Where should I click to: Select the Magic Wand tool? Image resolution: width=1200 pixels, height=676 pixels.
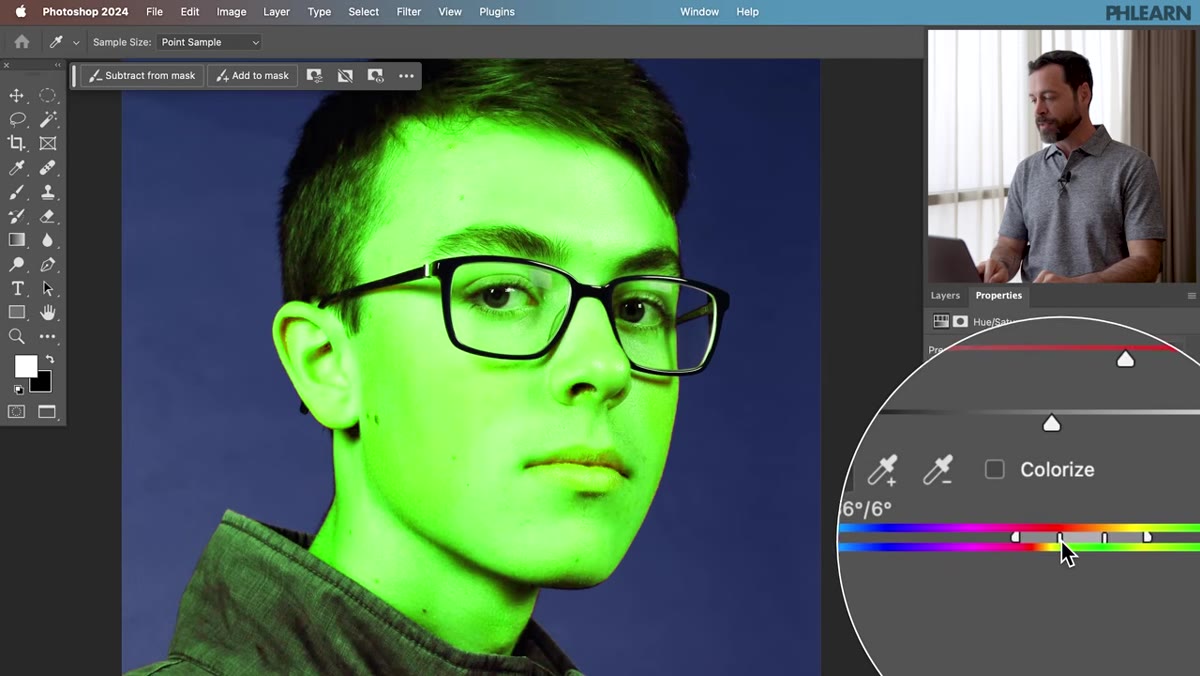[47, 119]
